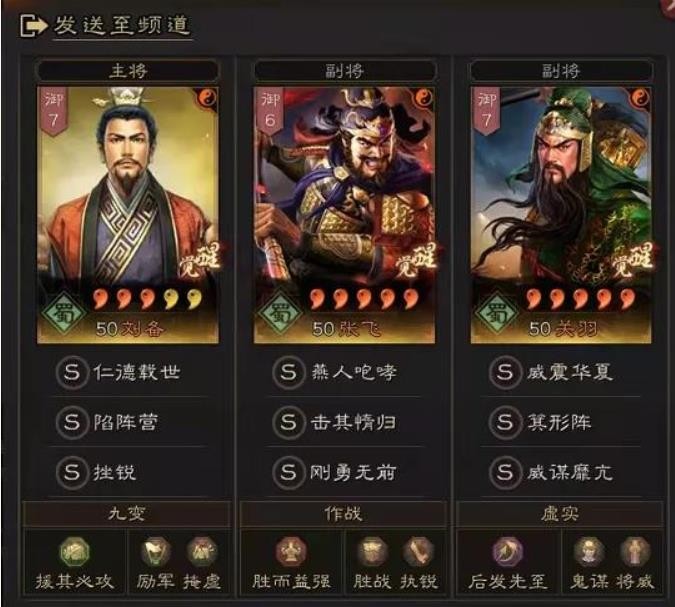
Task: Open the 关羽 general portrait card
Action: pos(561,215)
